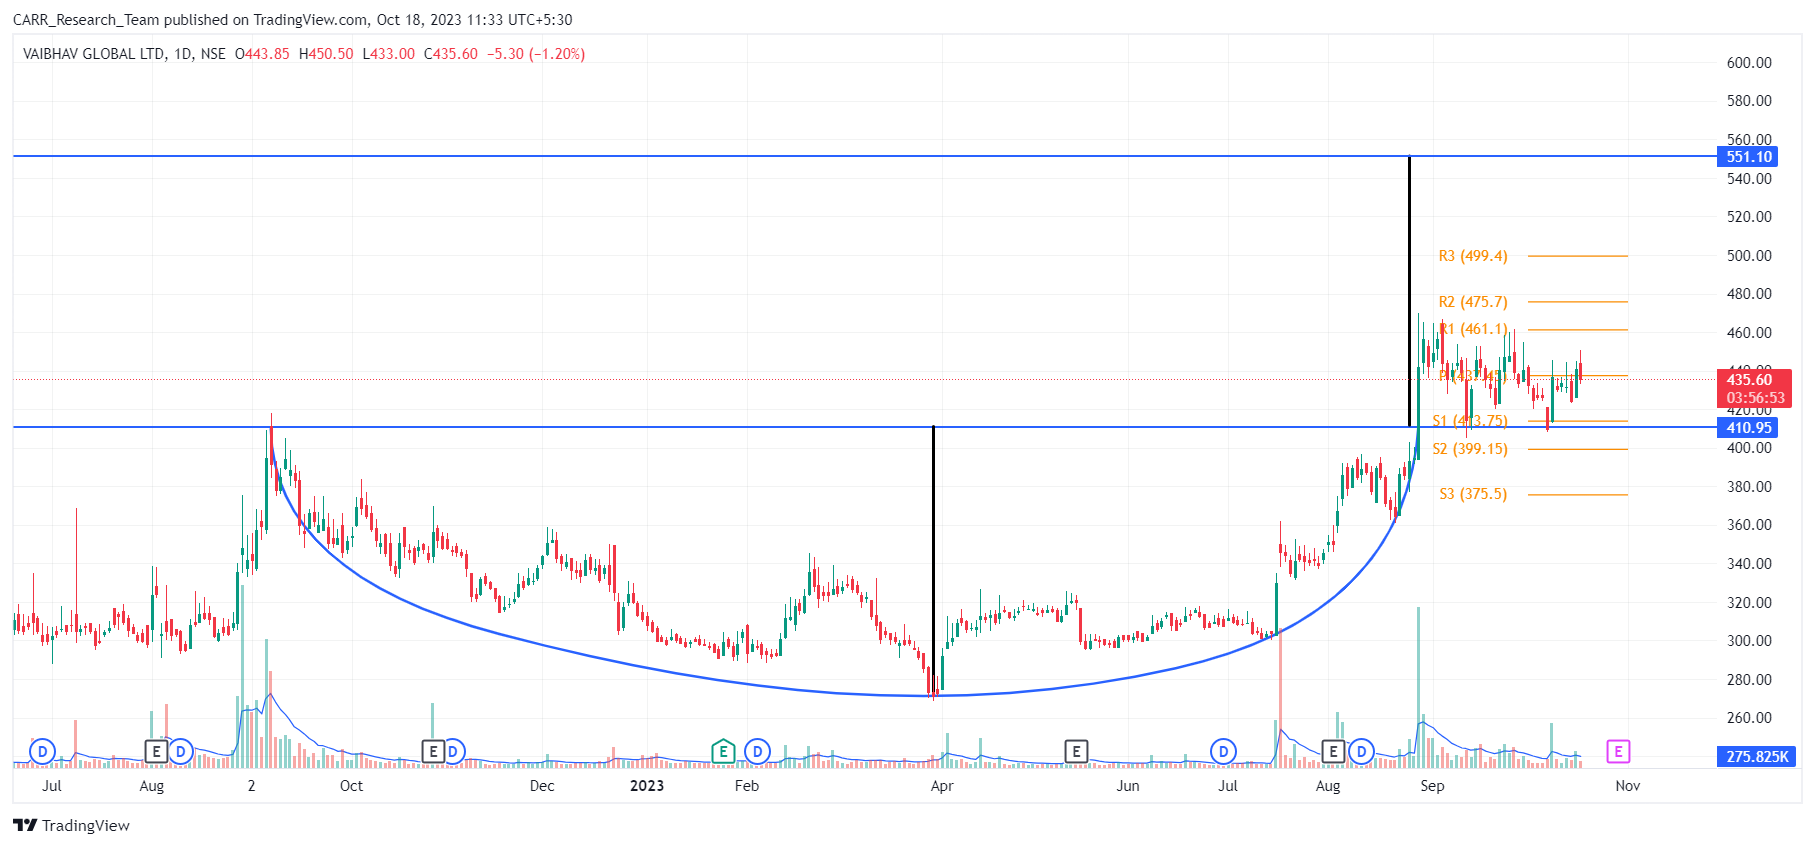
Task: Click the Apr label on time axis
Action: point(942,786)
